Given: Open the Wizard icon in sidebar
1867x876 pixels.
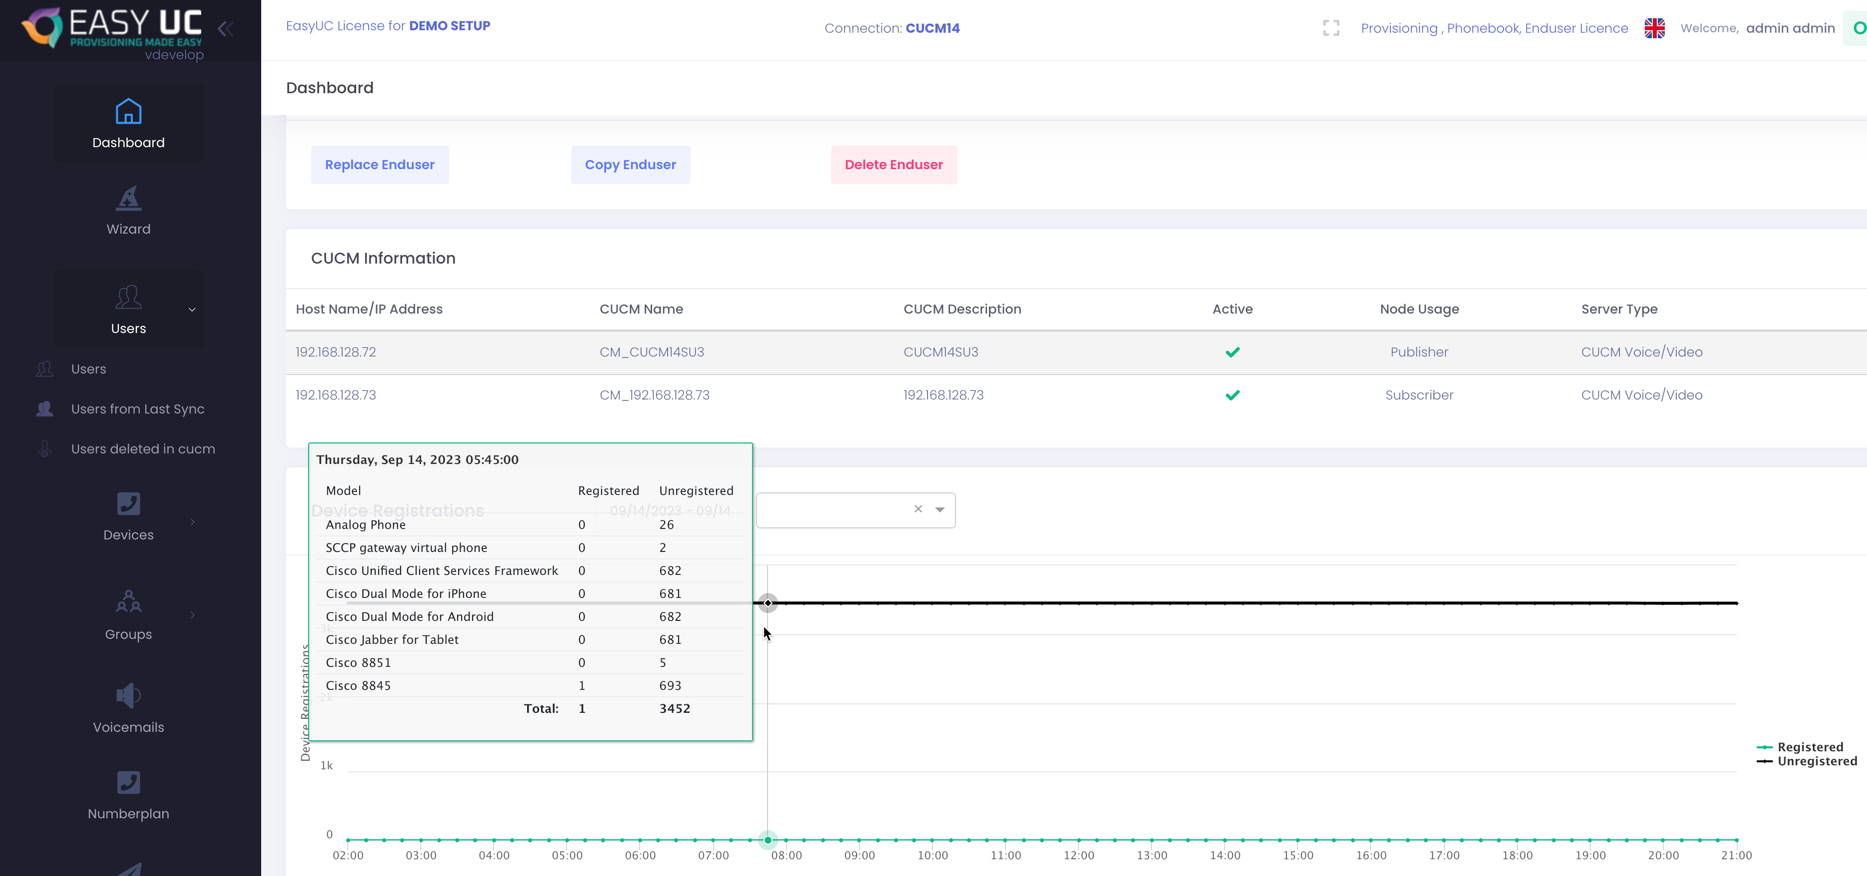Looking at the screenshot, I should (128, 198).
